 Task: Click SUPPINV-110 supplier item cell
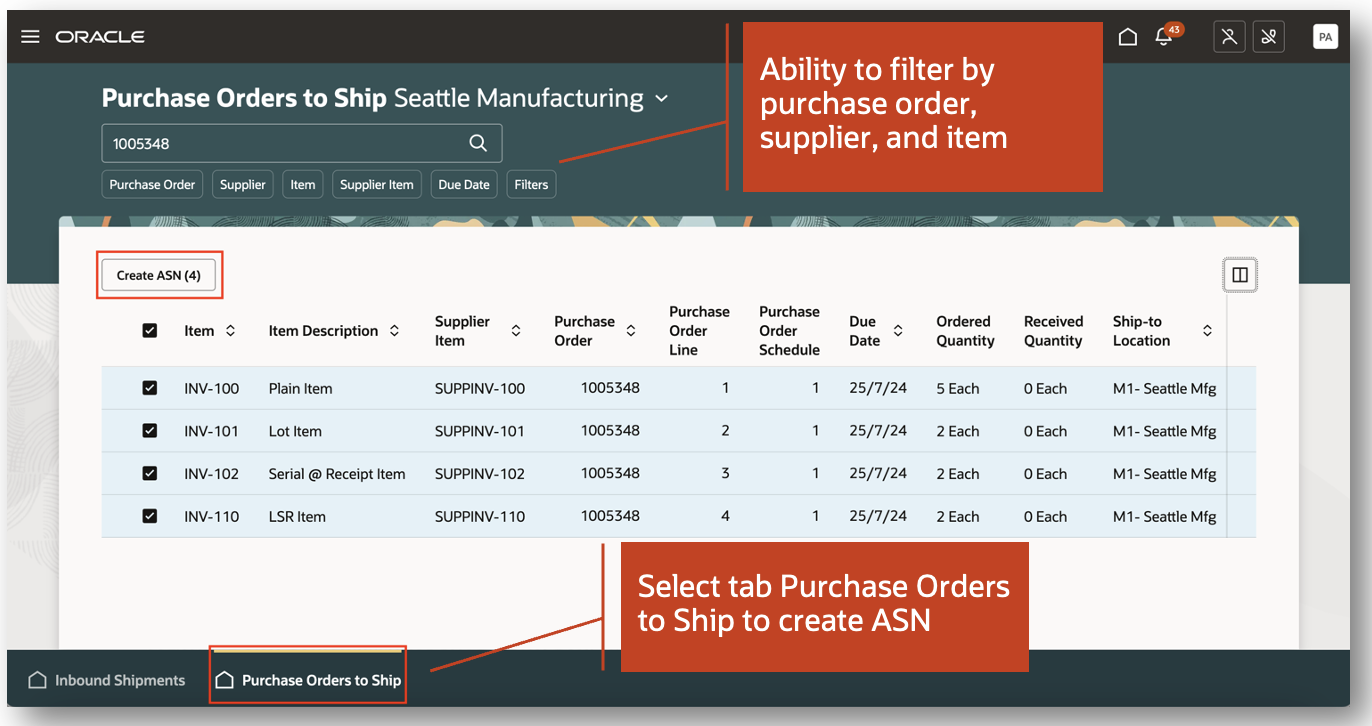[x=480, y=517]
